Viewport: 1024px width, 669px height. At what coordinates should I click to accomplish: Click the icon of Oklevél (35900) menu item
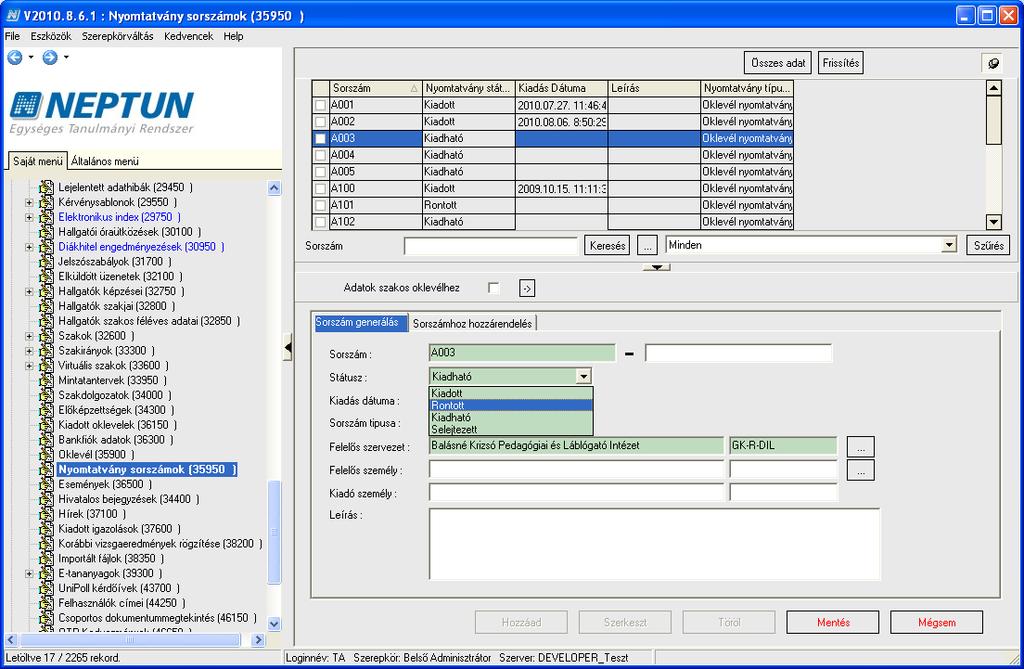click(x=46, y=454)
